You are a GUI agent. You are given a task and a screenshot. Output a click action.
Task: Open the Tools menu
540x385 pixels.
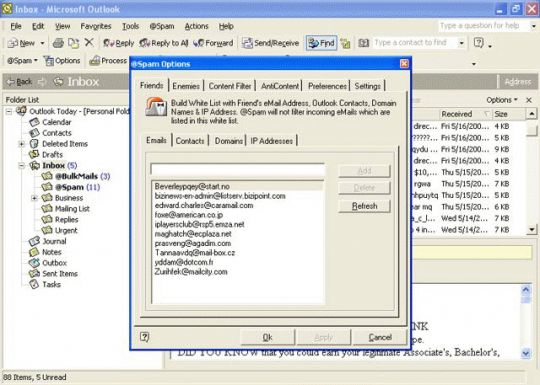click(x=131, y=26)
